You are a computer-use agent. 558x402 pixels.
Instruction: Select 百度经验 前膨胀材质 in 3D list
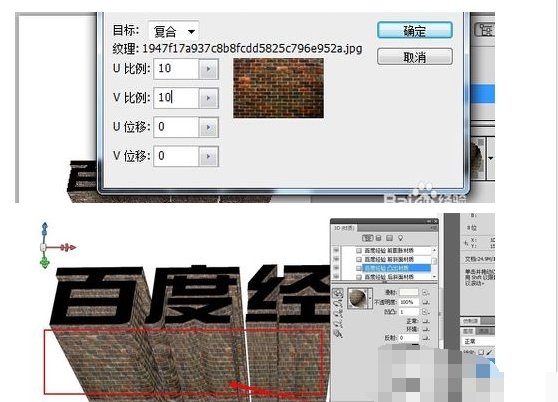click(389, 250)
